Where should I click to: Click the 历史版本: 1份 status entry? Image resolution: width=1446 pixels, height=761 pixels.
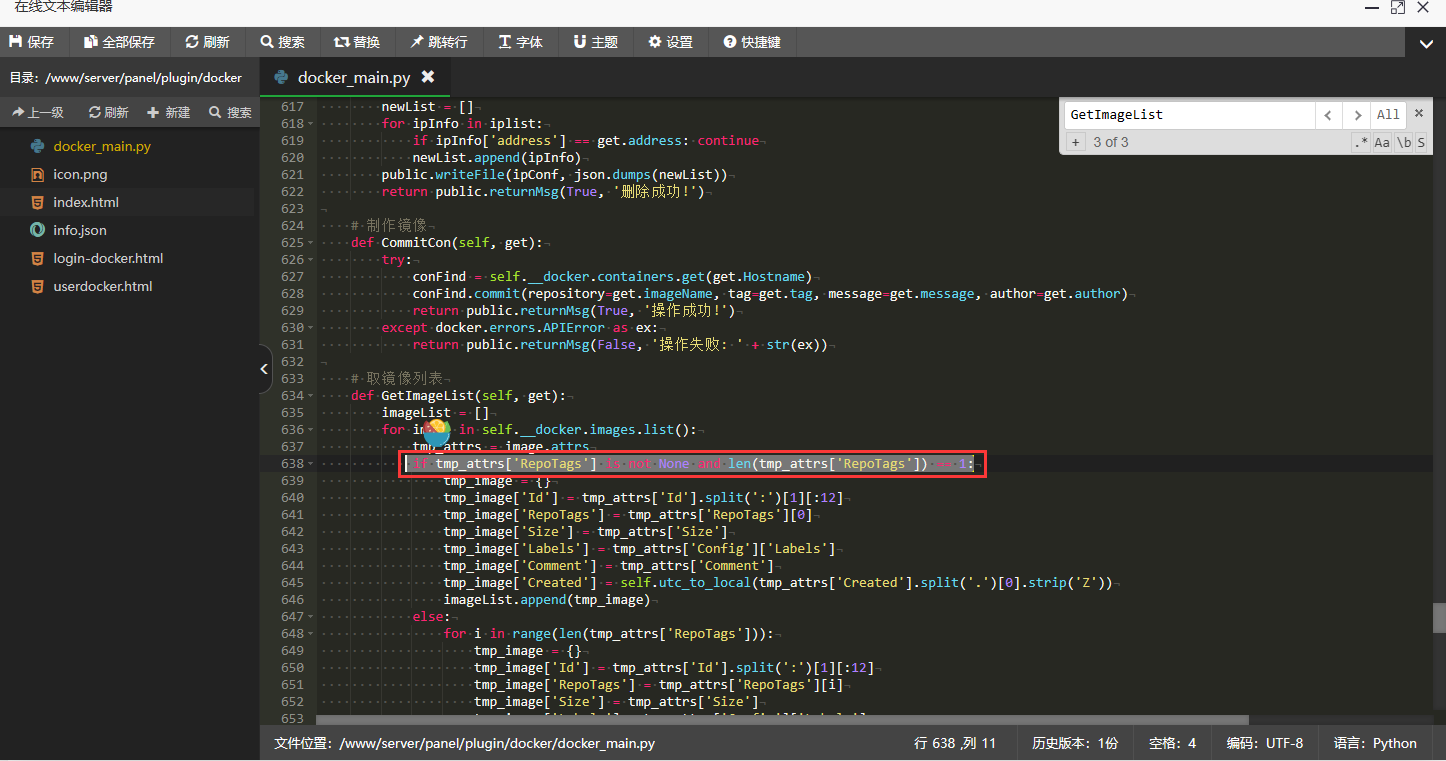point(1075,743)
